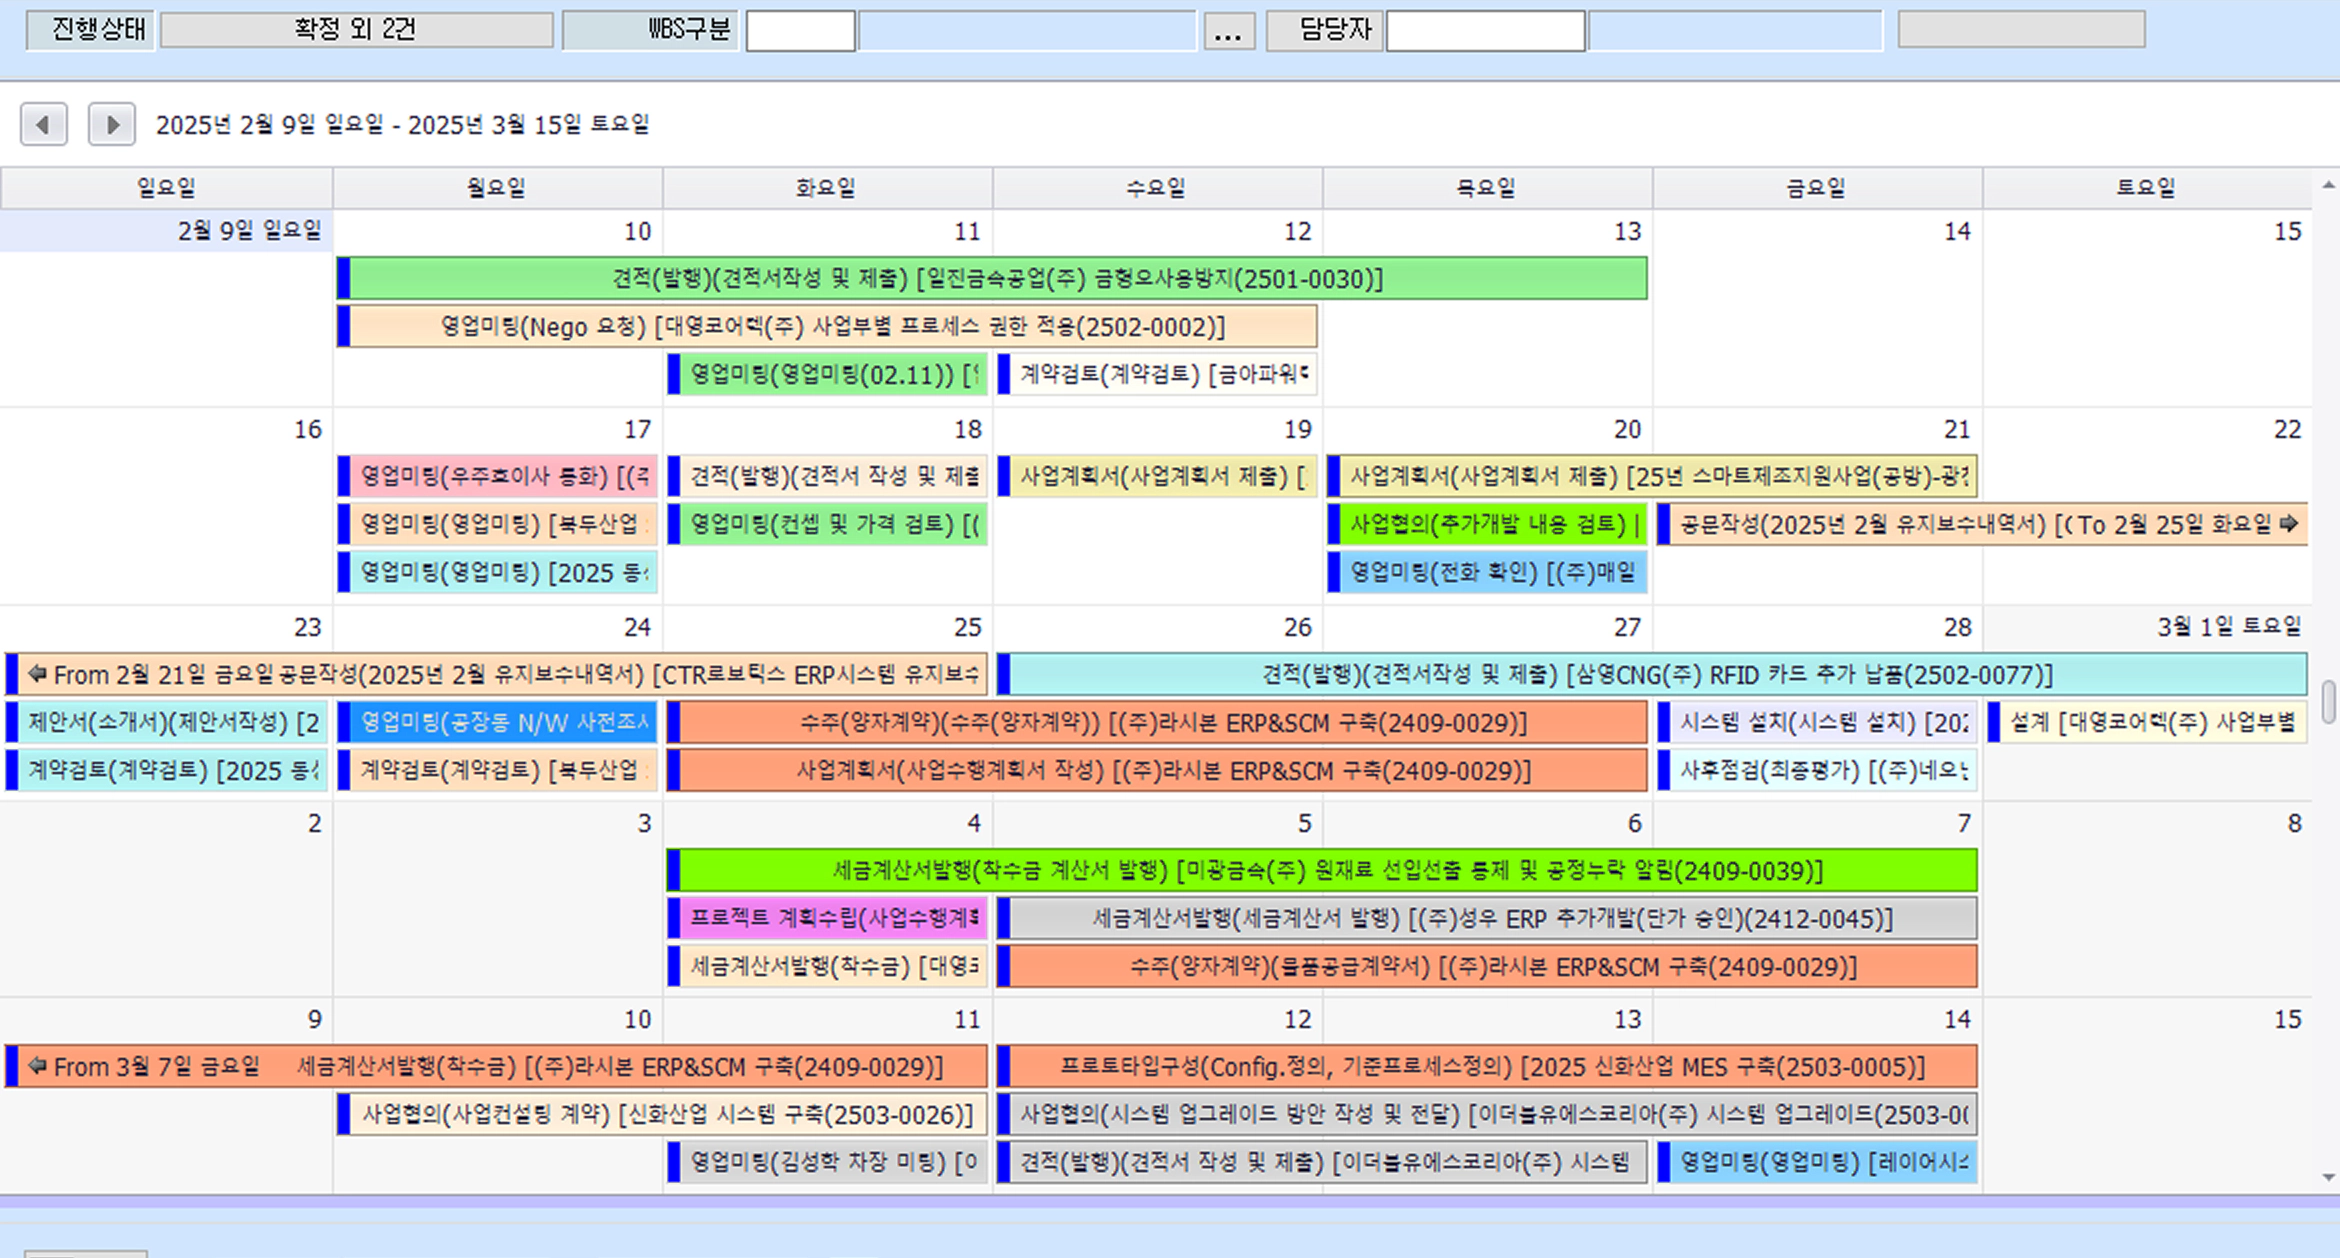Click the 담당자 input field
The width and height of the screenshot is (2340, 1258).
[1484, 30]
